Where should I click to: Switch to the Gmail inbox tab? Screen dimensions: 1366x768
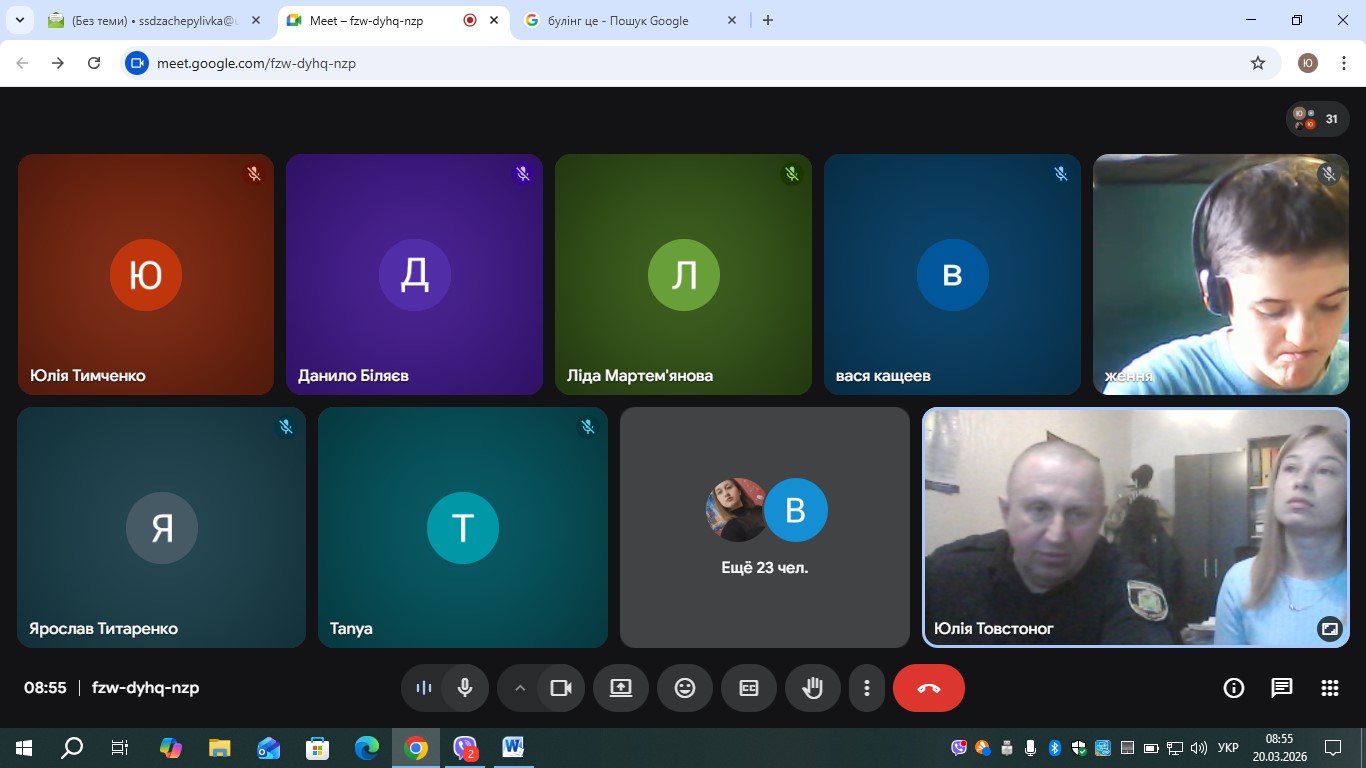(150, 21)
